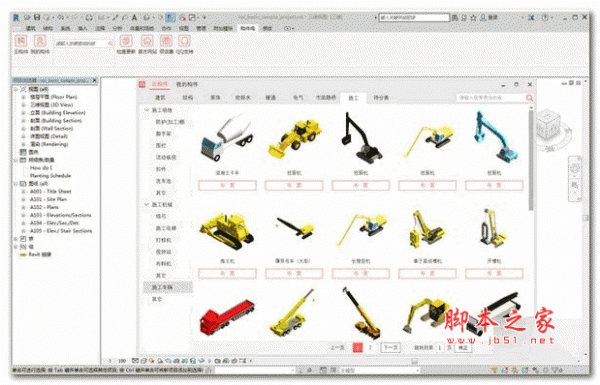
Task: Open the 体量和场地 ribbon tab
Action: coord(142,28)
